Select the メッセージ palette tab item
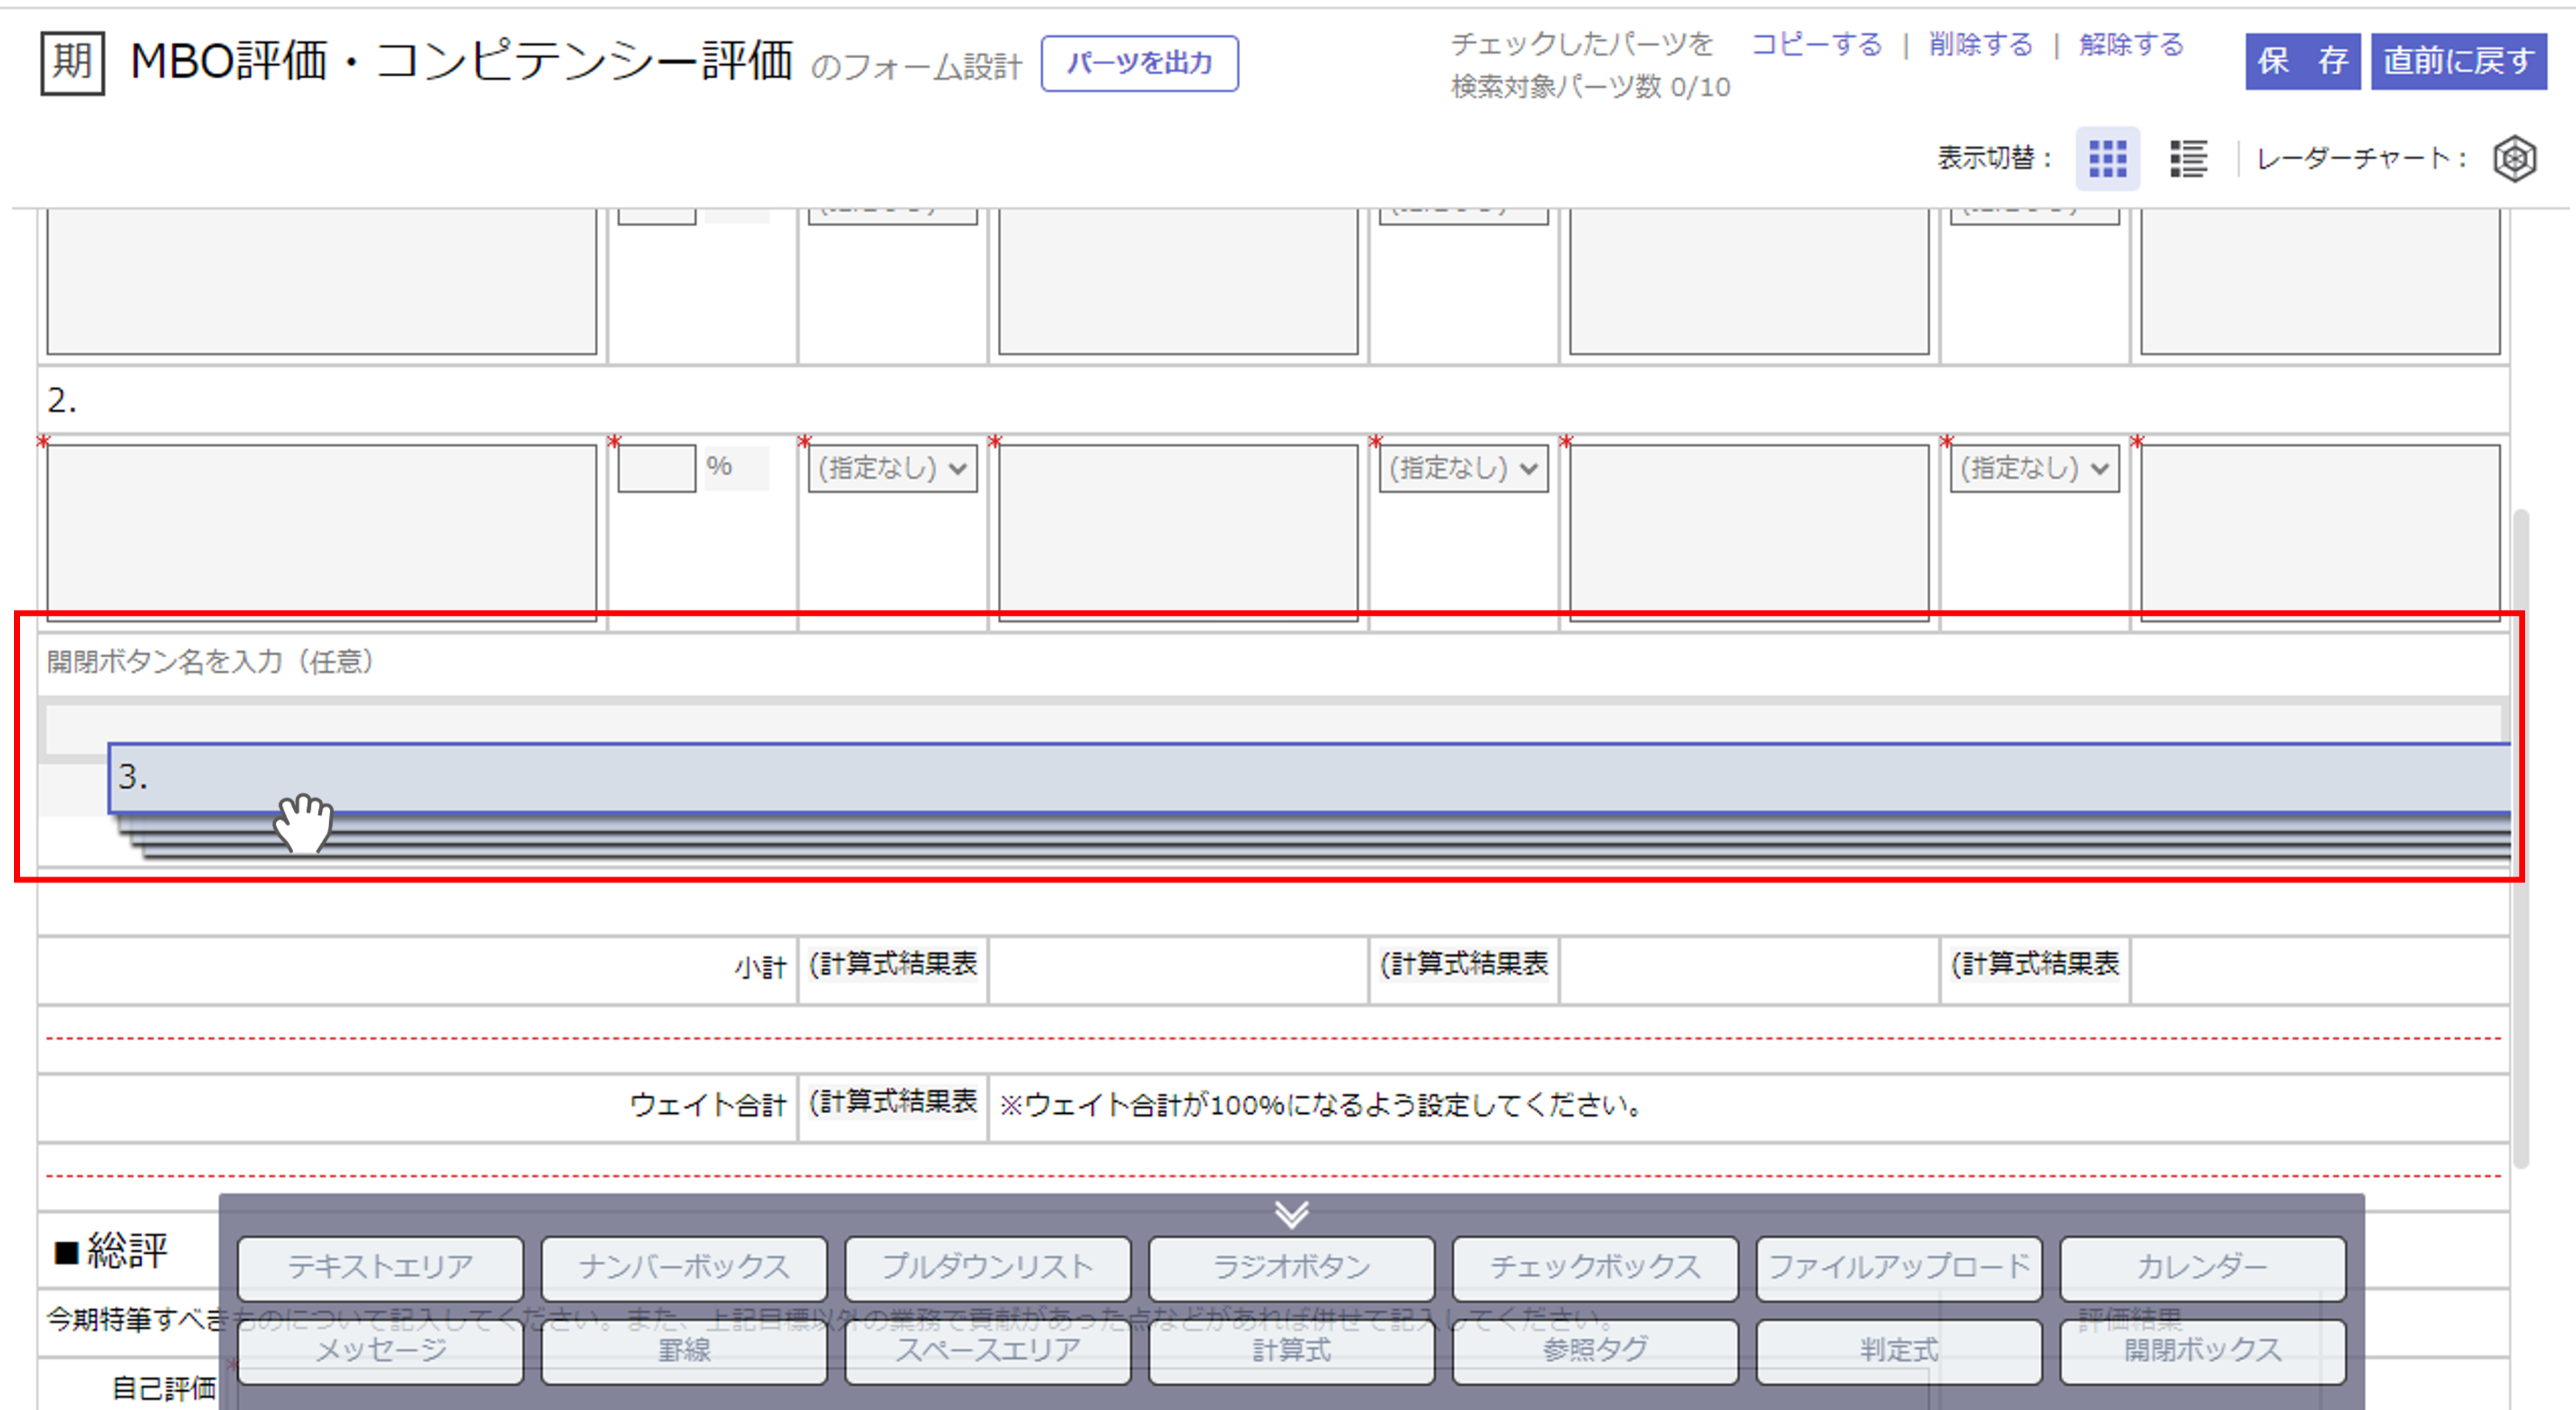This screenshot has width=2576, height=1410. [380, 1350]
